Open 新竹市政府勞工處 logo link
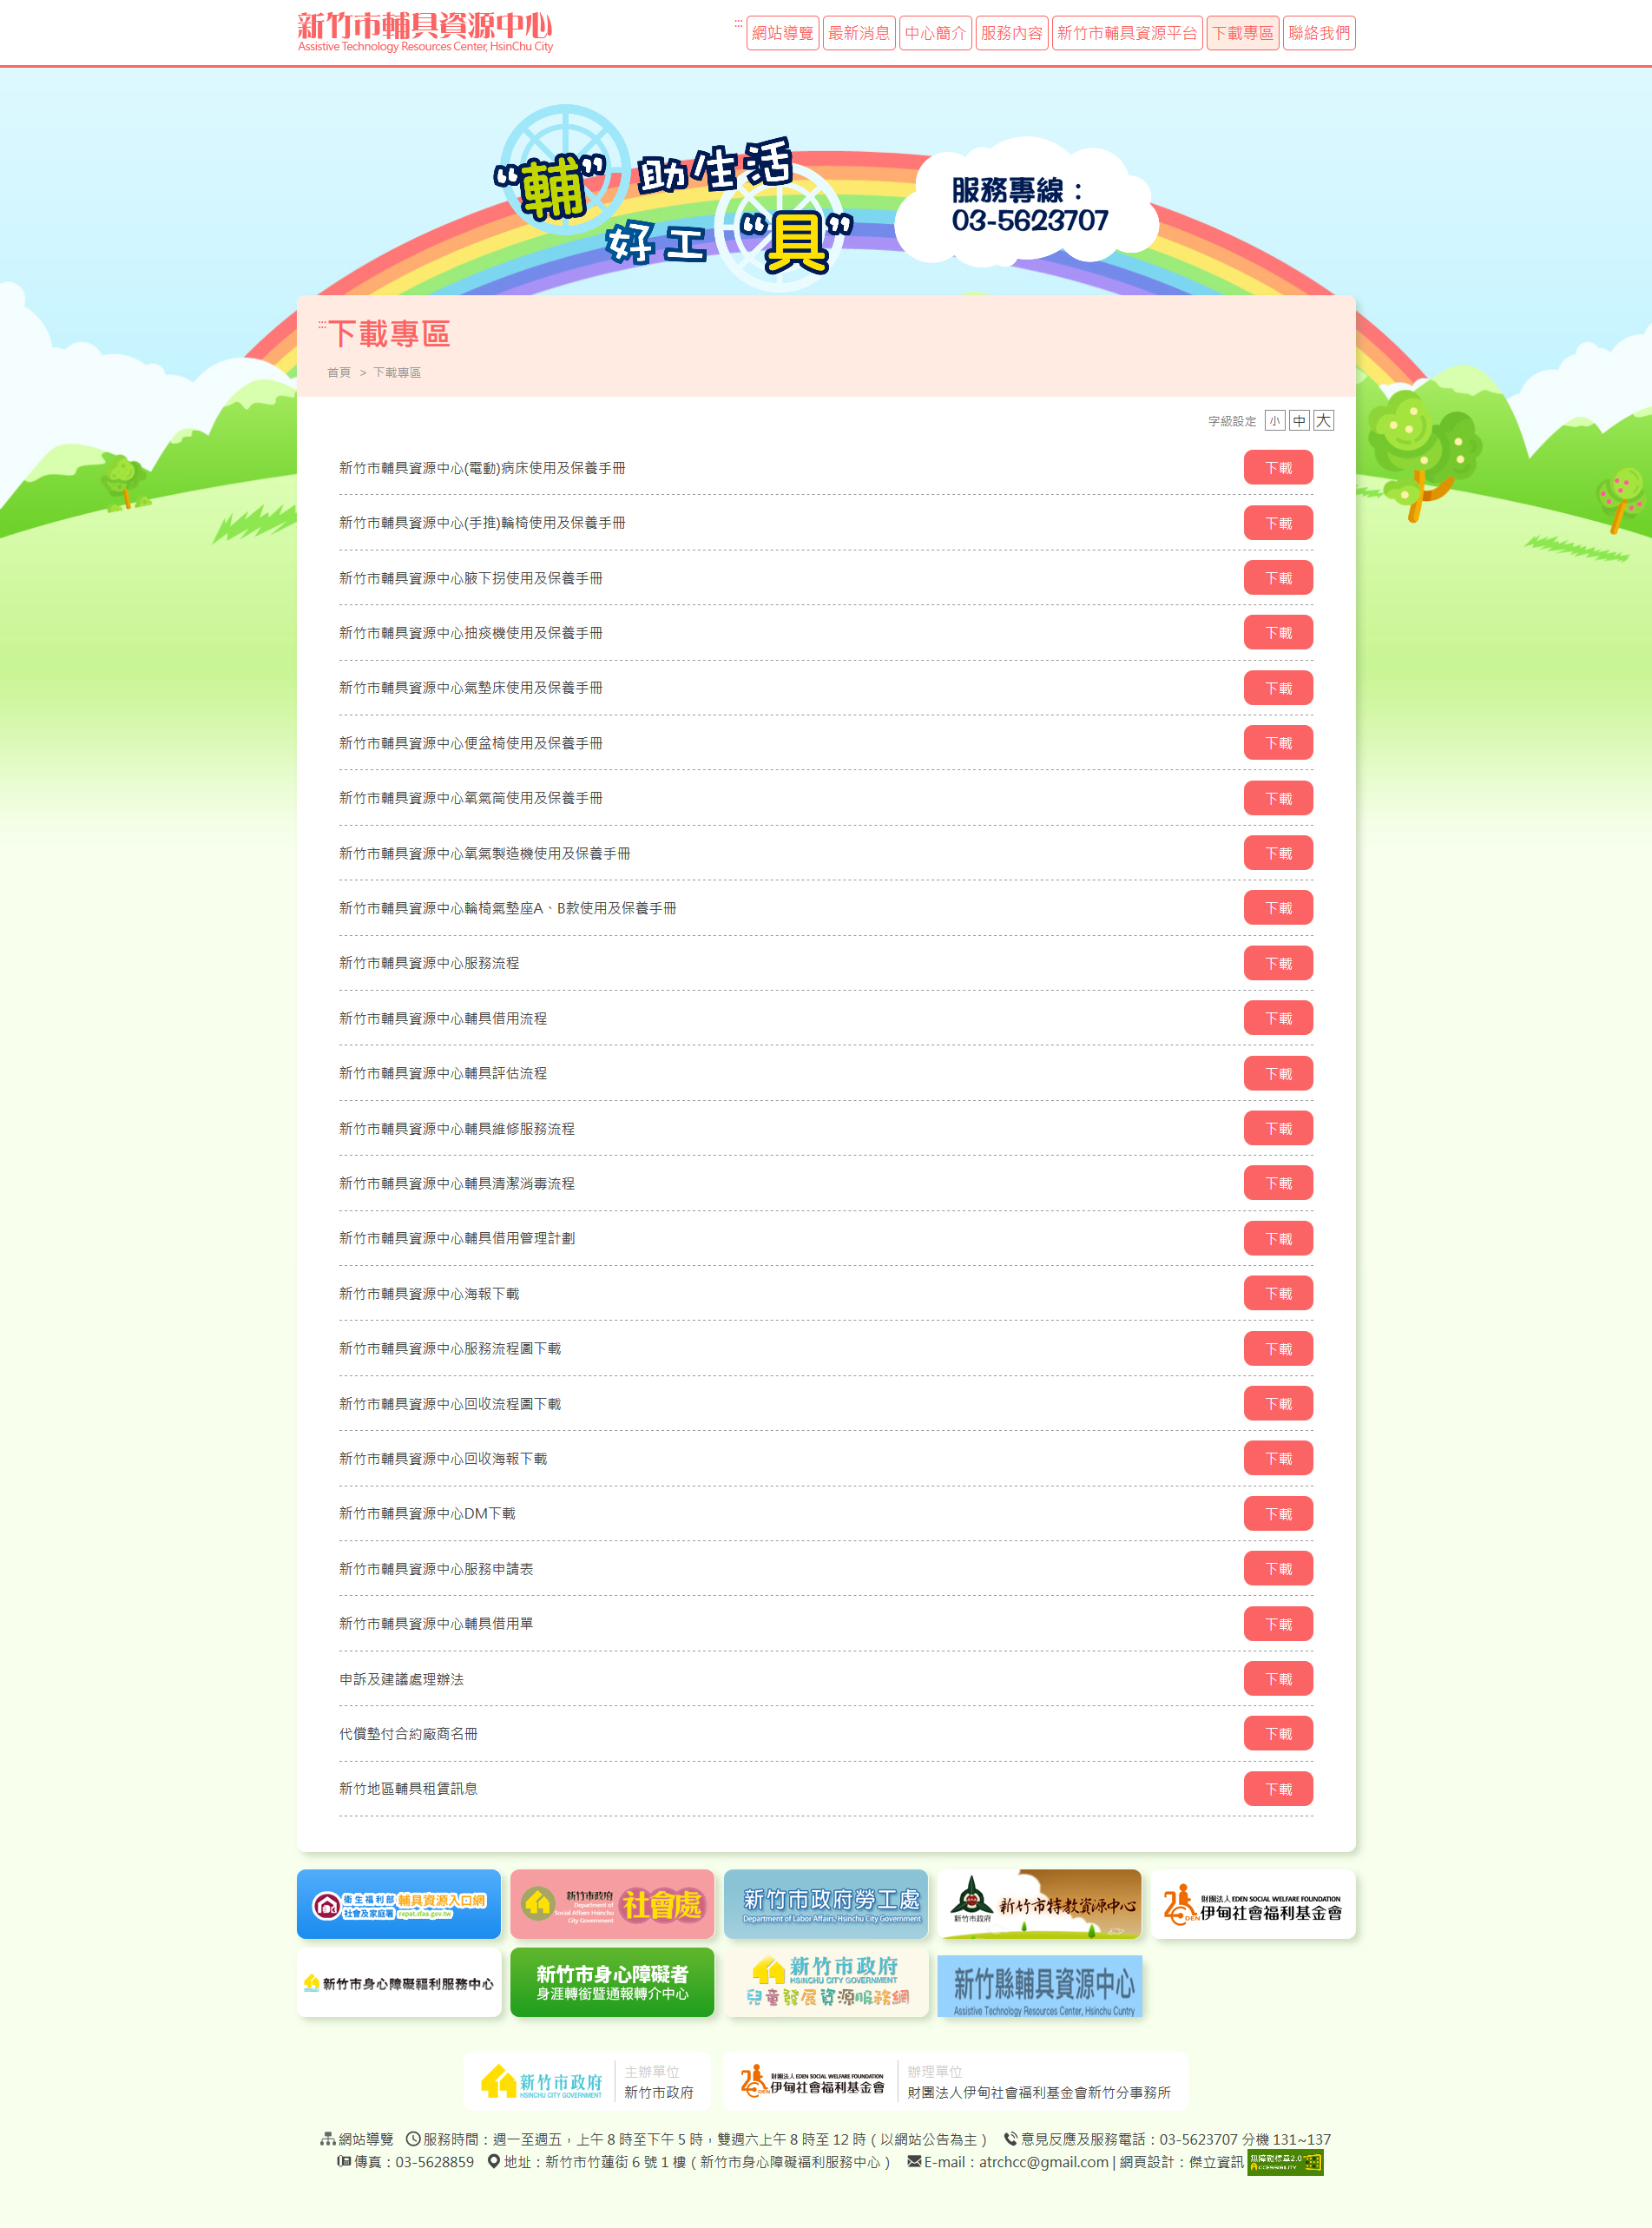Viewport: 1652px width, 2228px height. 826,1905
